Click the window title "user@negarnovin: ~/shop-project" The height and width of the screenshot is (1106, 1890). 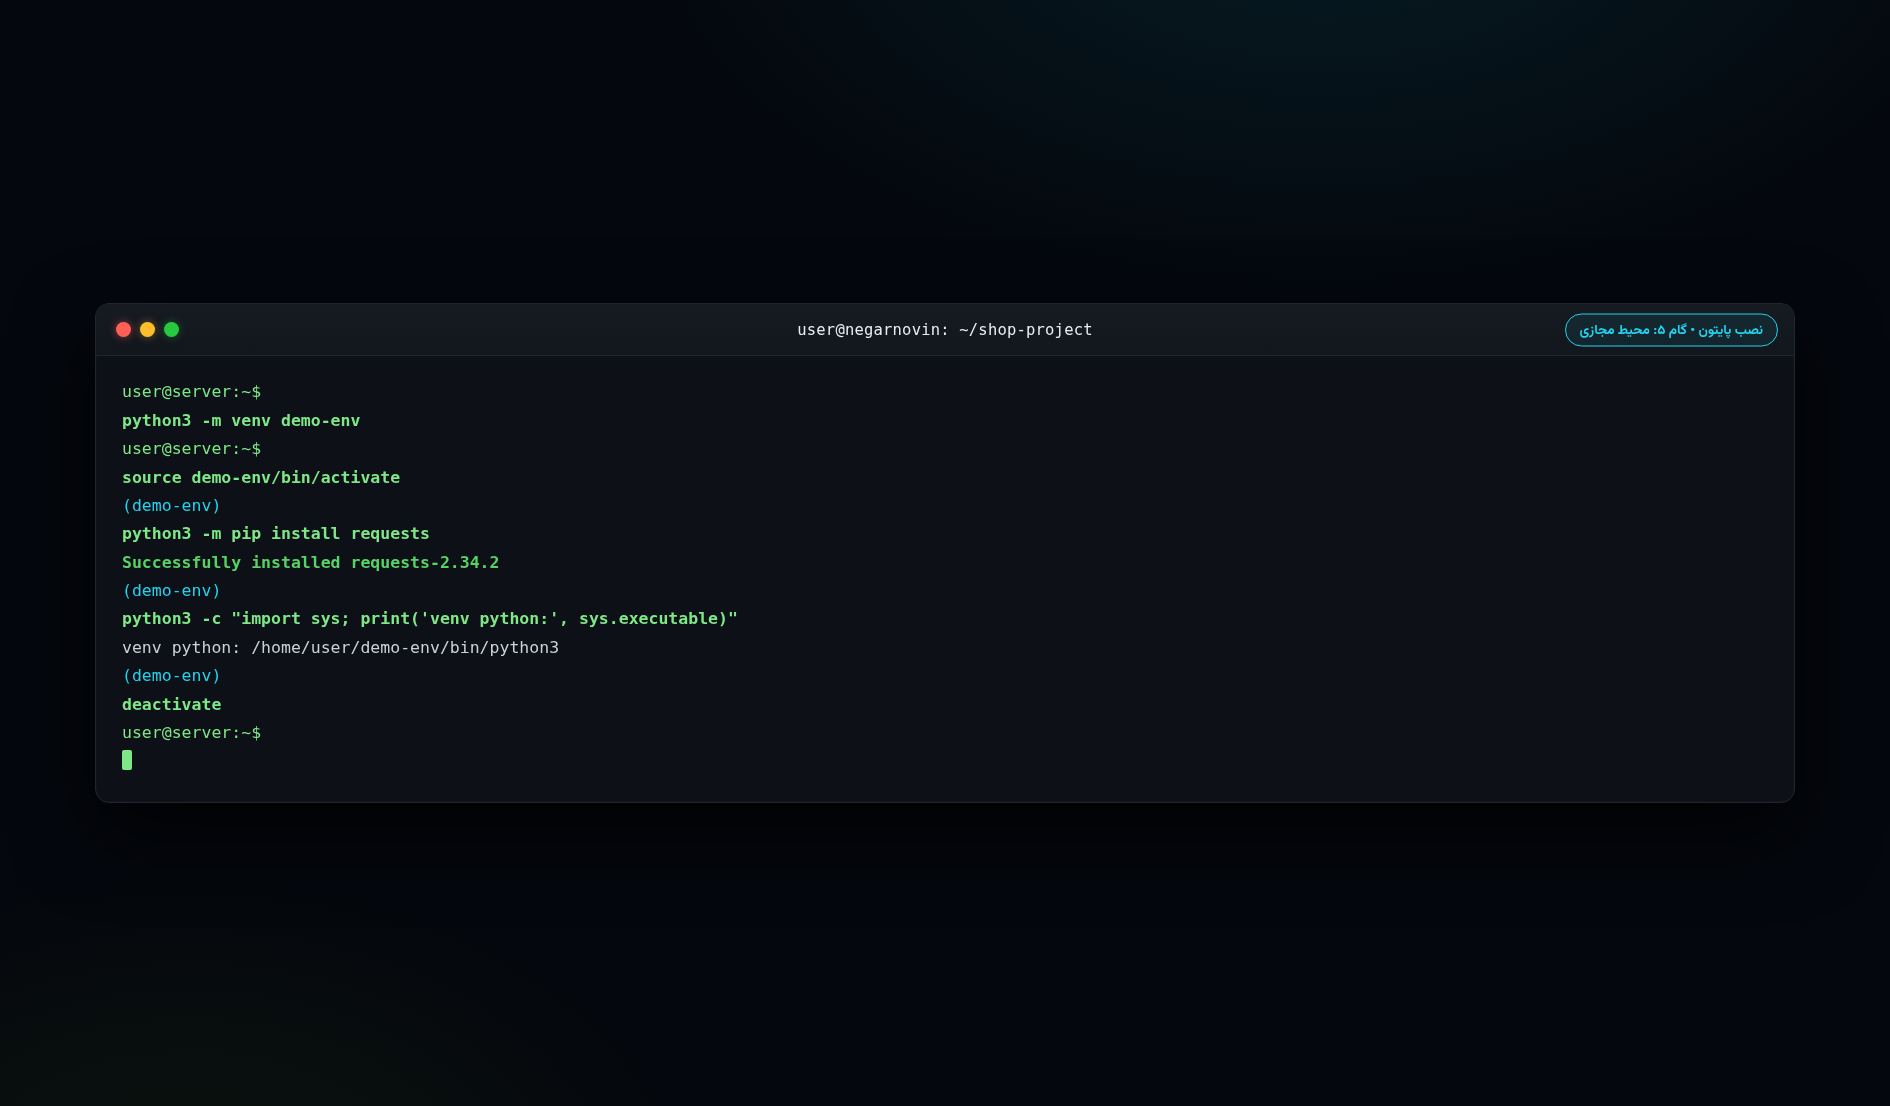(945, 330)
